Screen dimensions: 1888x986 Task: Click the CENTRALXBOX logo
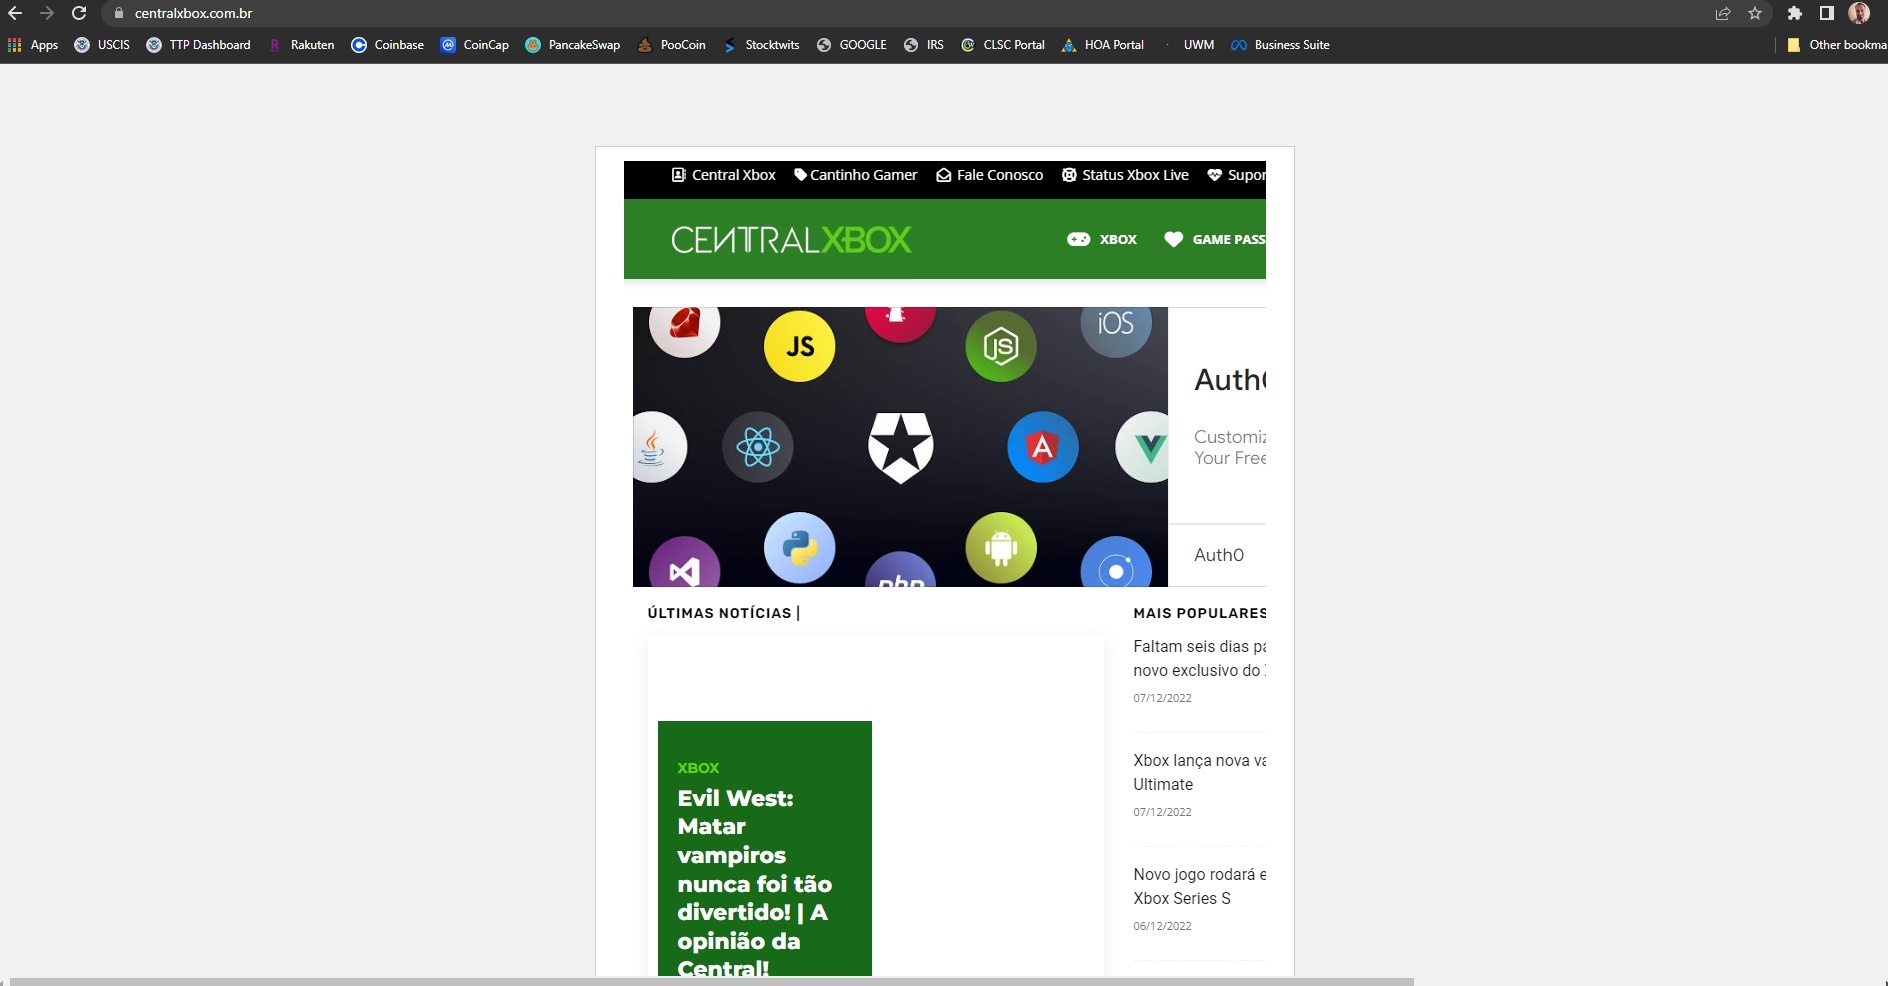click(x=791, y=240)
